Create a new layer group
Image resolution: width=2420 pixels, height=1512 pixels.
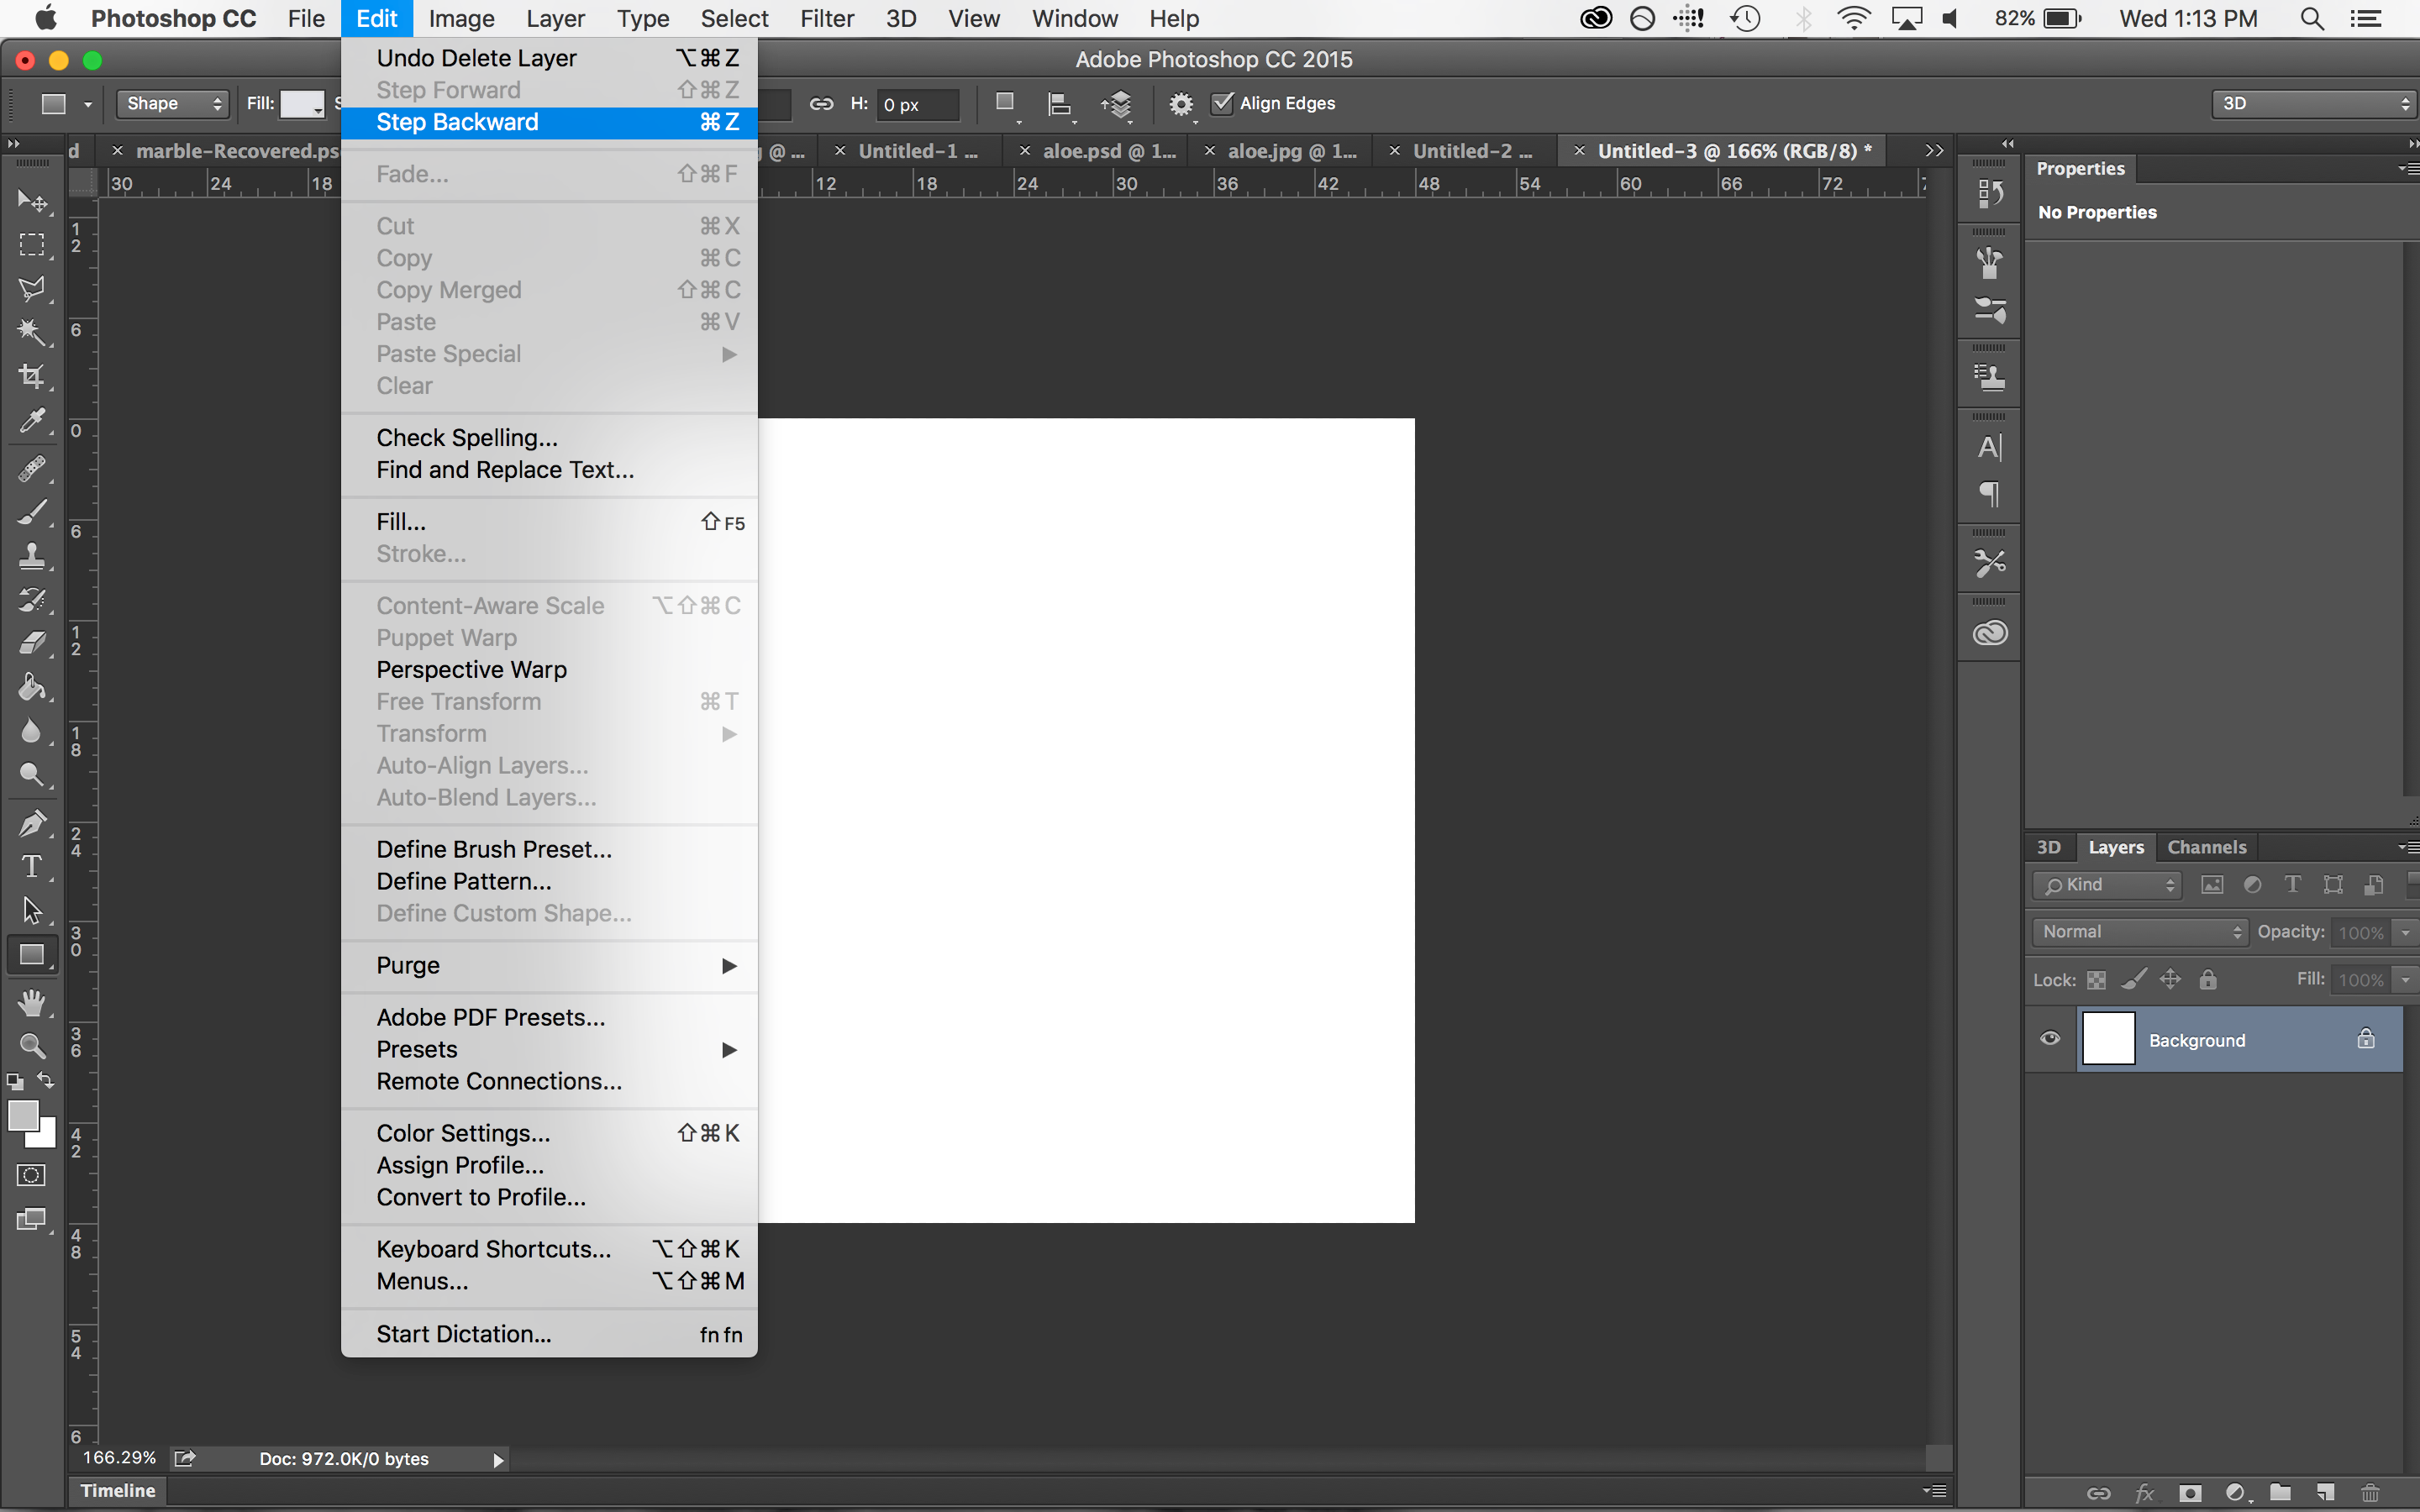click(x=2280, y=1493)
